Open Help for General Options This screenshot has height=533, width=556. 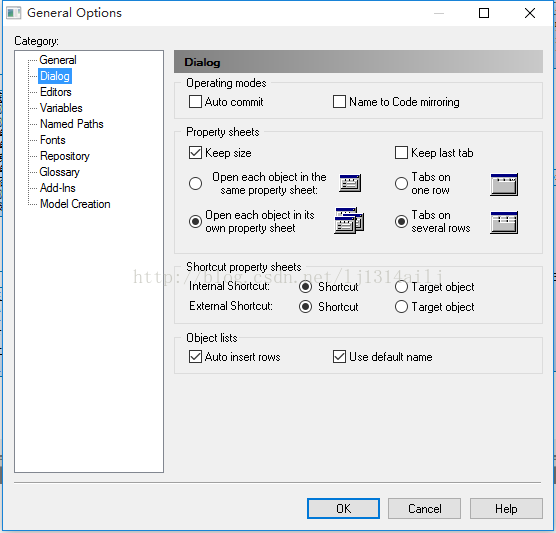click(x=506, y=509)
